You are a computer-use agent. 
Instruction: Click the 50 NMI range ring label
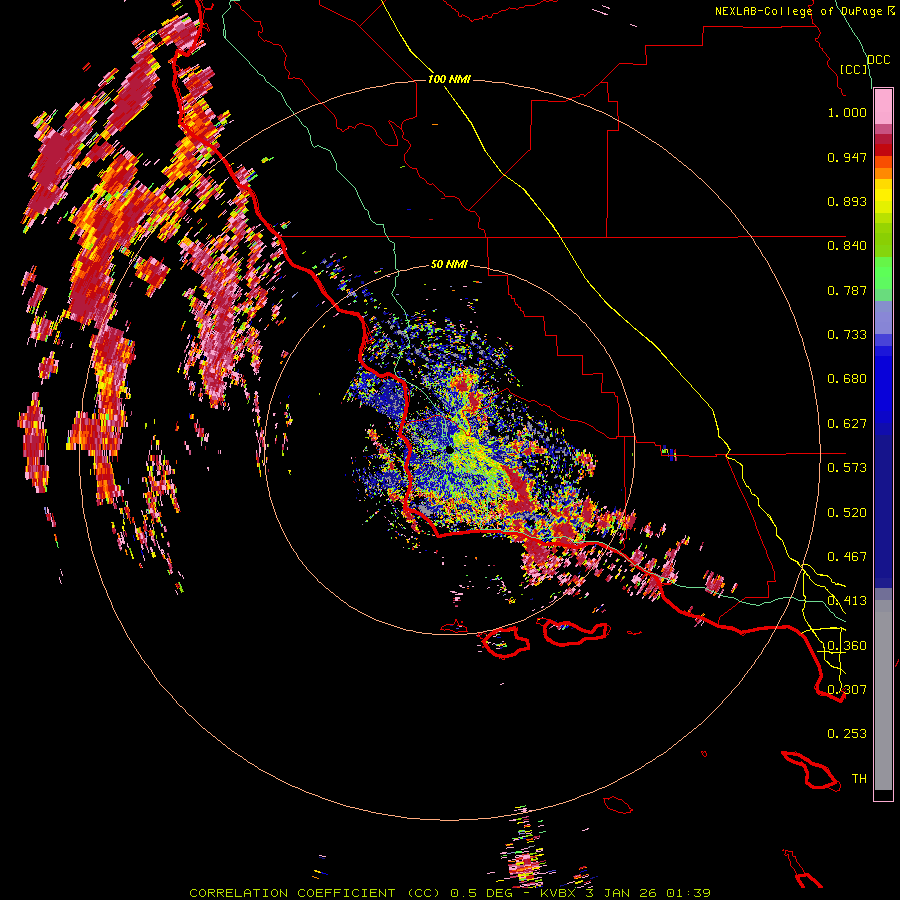coord(449,265)
